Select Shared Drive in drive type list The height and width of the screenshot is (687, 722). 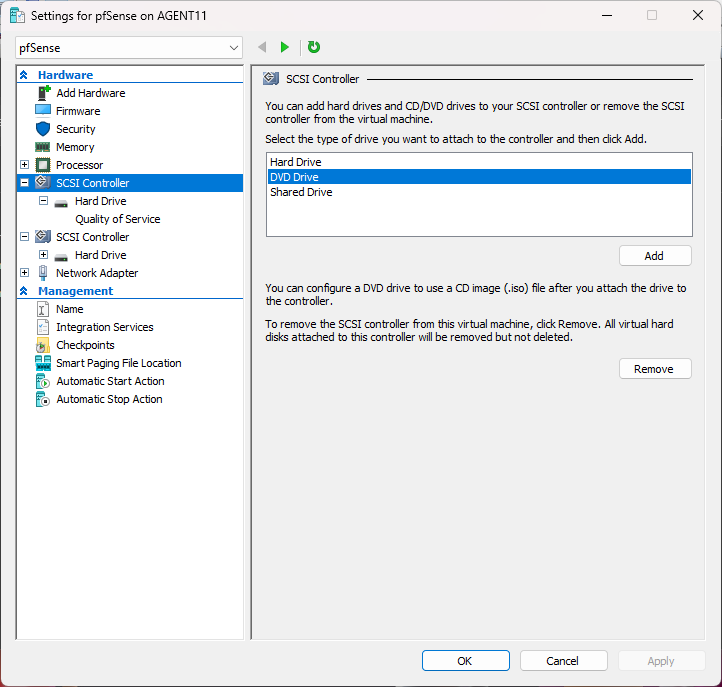pos(301,192)
